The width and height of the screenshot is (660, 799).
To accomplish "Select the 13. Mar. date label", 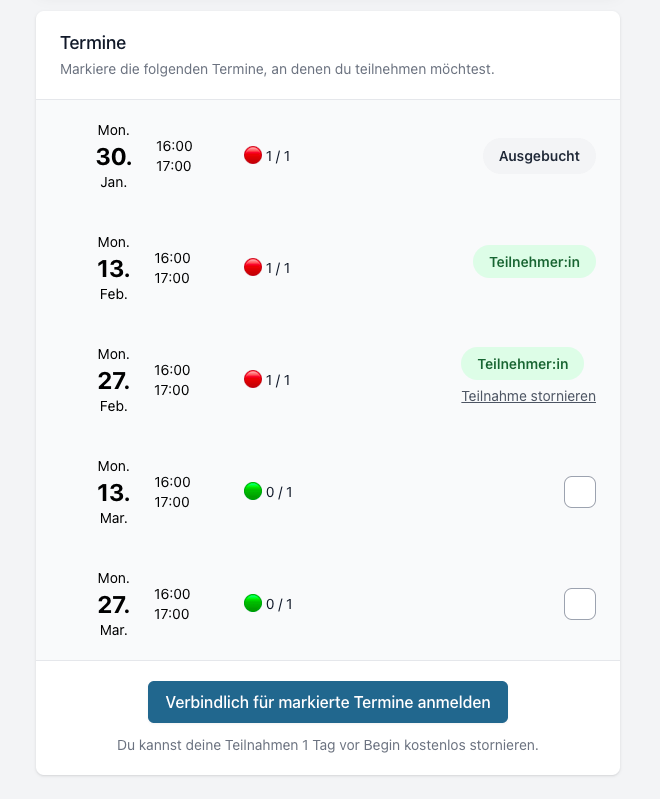I will pyautogui.click(x=114, y=492).
